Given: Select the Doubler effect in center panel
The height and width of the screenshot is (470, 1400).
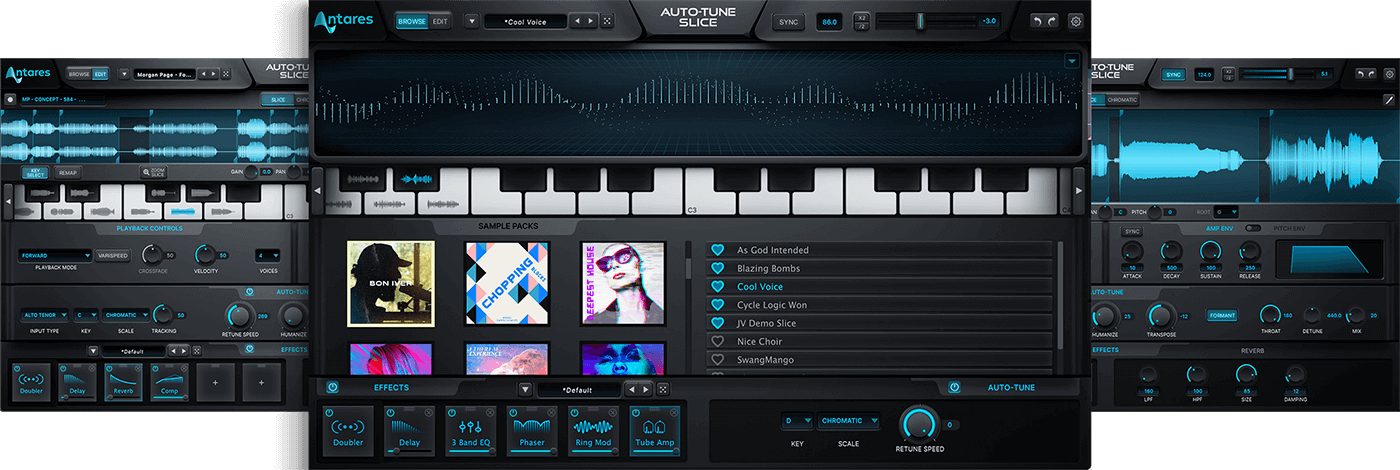Looking at the screenshot, I should pyautogui.click(x=347, y=430).
